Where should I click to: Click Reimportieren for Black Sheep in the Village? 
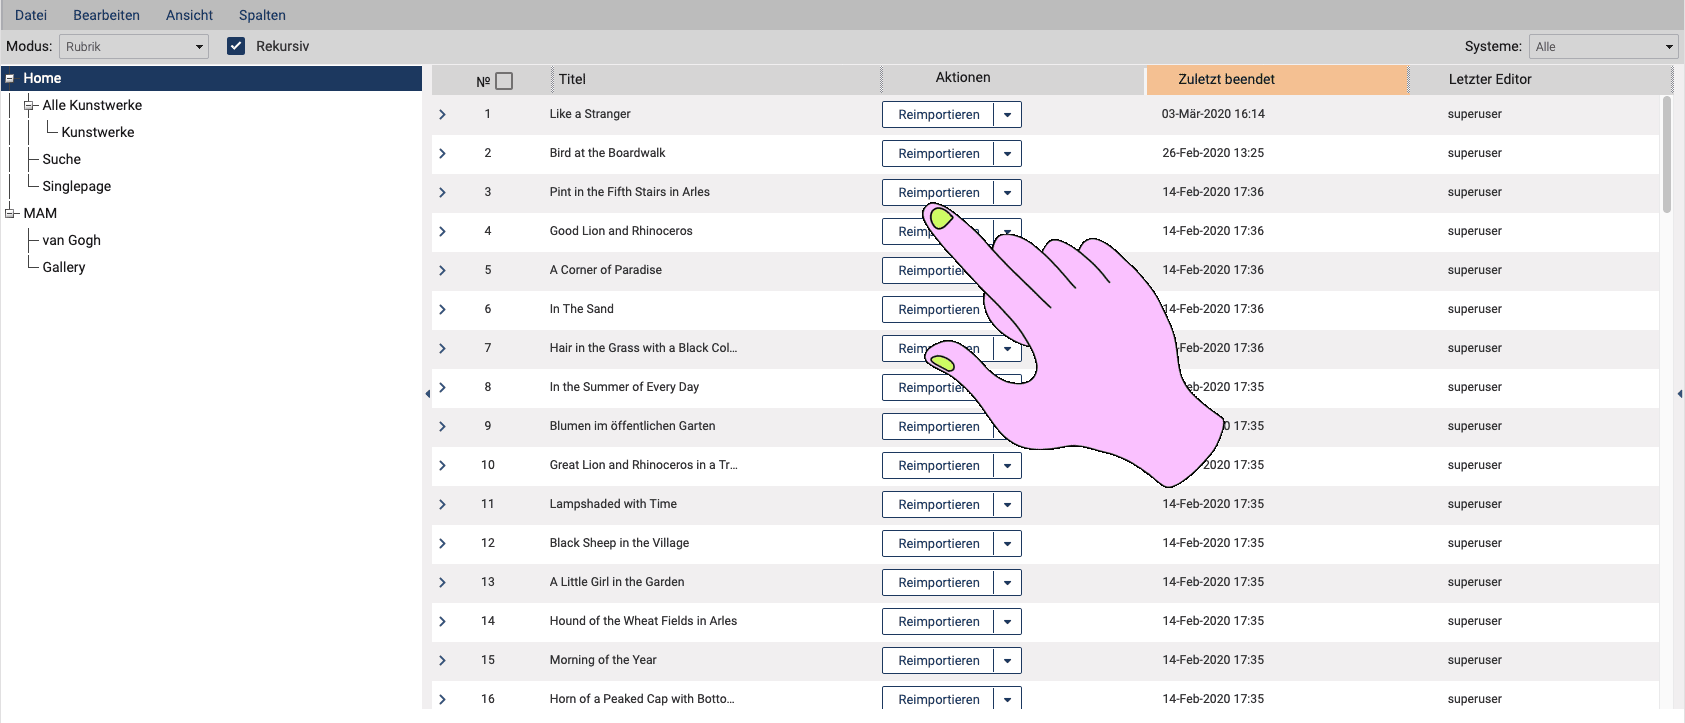[x=938, y=543]
